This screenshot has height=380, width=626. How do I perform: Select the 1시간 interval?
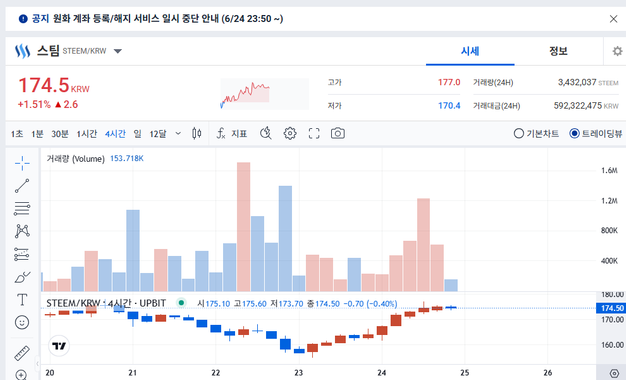[x=87, y=134]
